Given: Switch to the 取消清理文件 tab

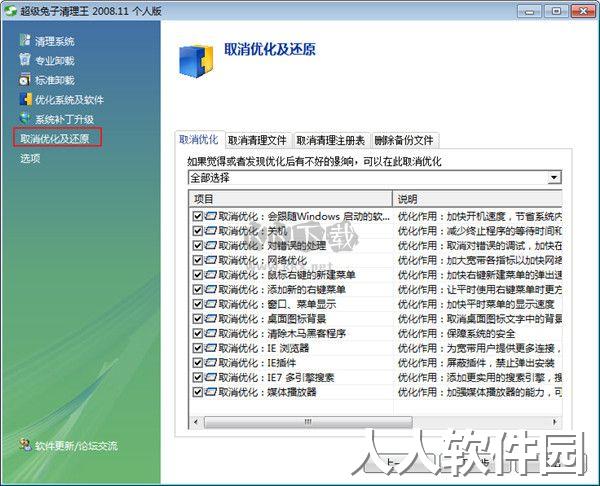Looking at the screenshot, I should pos(258,140).
